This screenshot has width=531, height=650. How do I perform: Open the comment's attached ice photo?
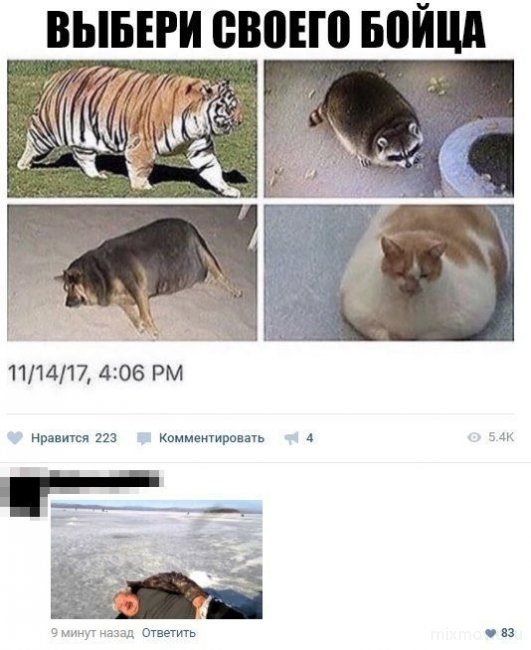point(157,560)
